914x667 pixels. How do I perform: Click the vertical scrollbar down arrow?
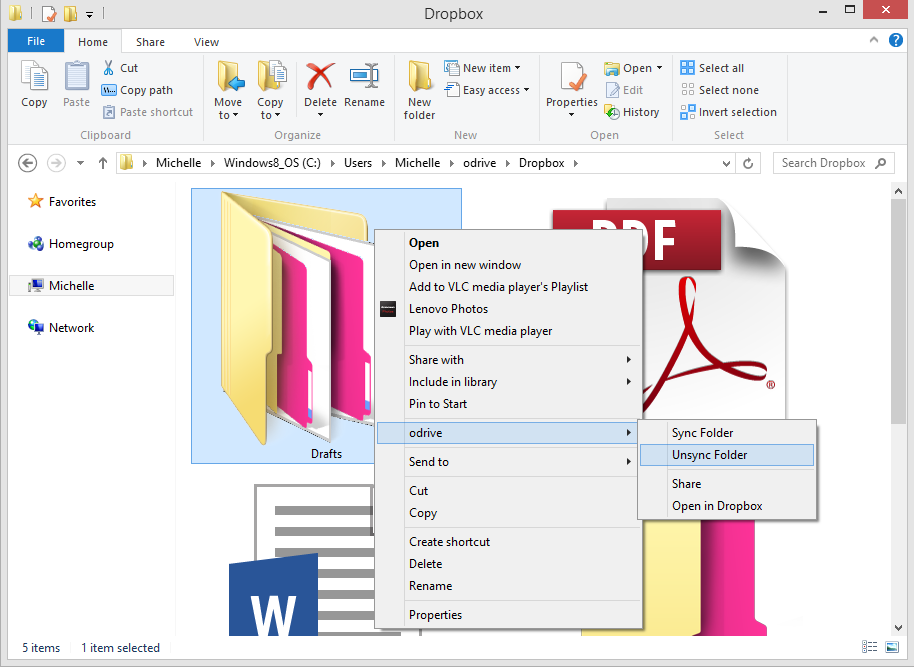click(898, 628)
